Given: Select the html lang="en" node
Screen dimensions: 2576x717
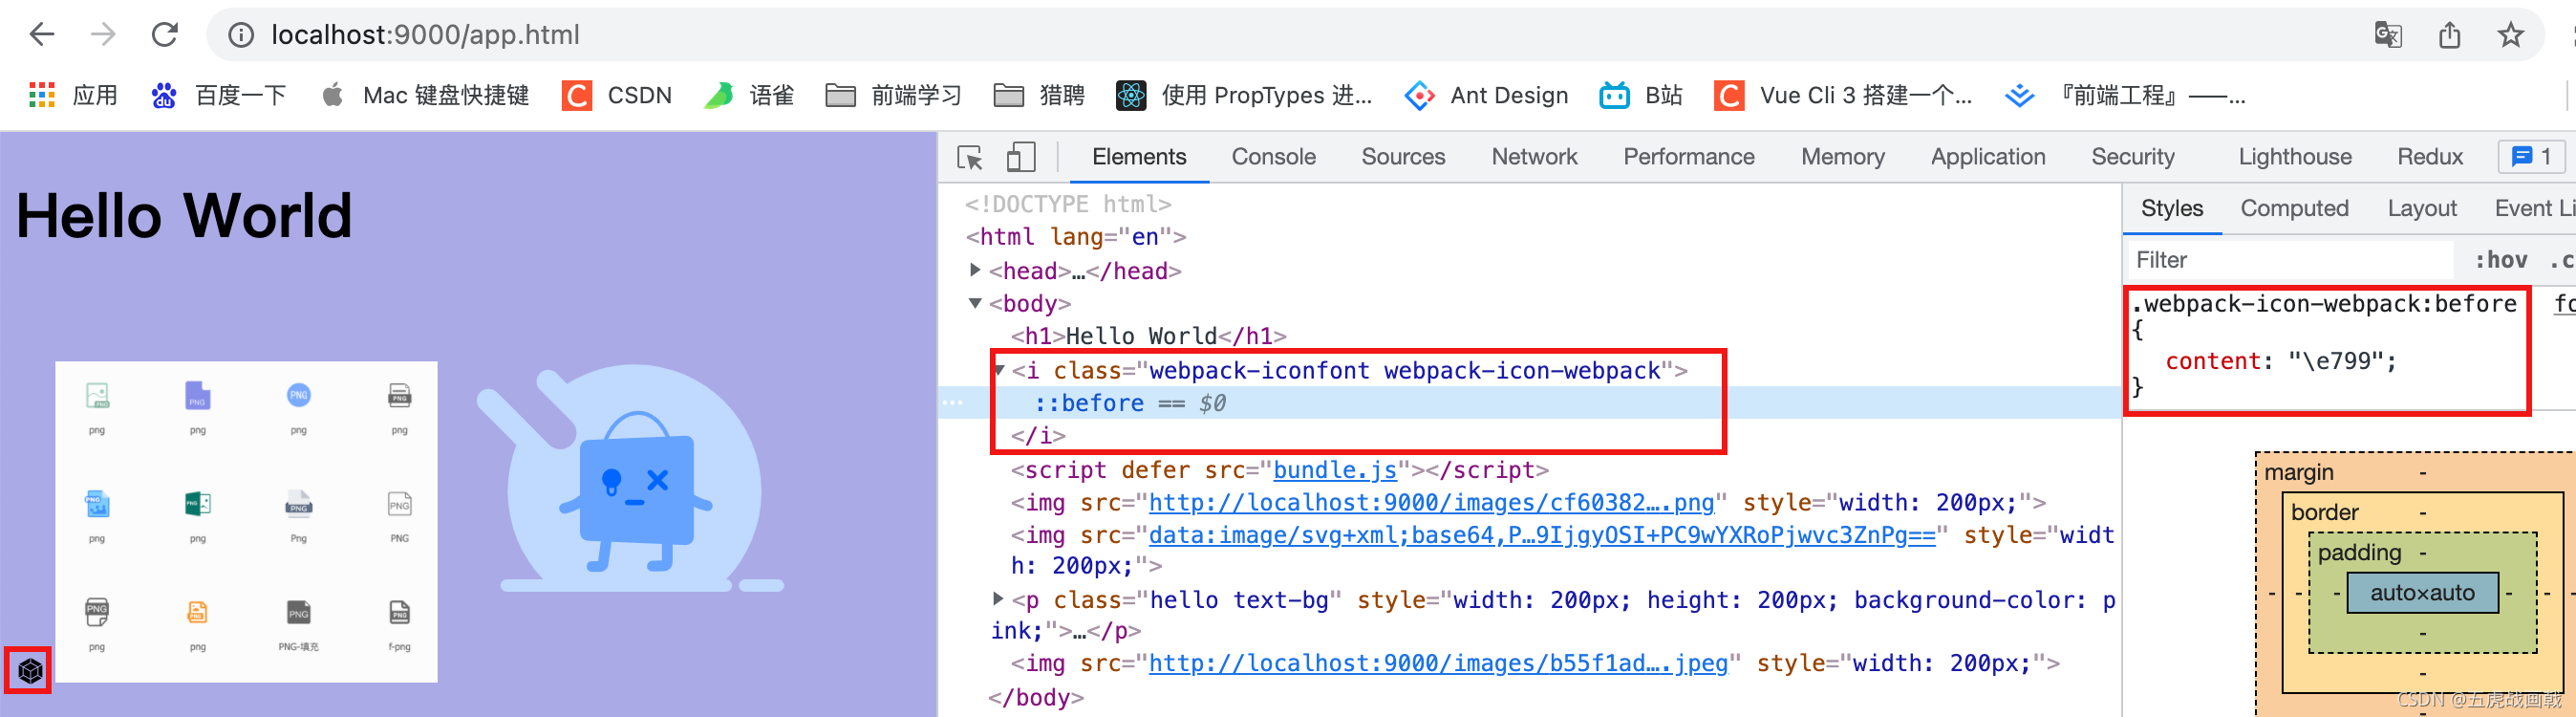Looking at the screenshot, I should click(1075, 237).
